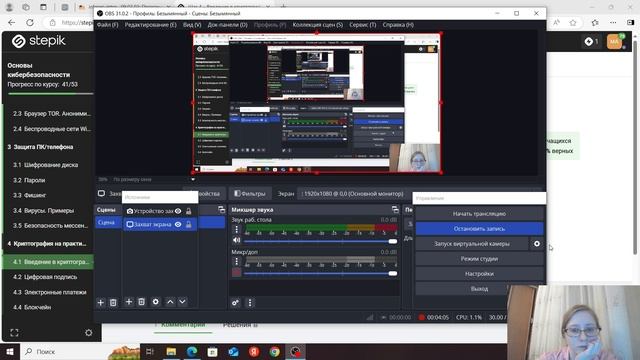Open Справка menu in OBS

pyautogui.click(x=398, y=25)
